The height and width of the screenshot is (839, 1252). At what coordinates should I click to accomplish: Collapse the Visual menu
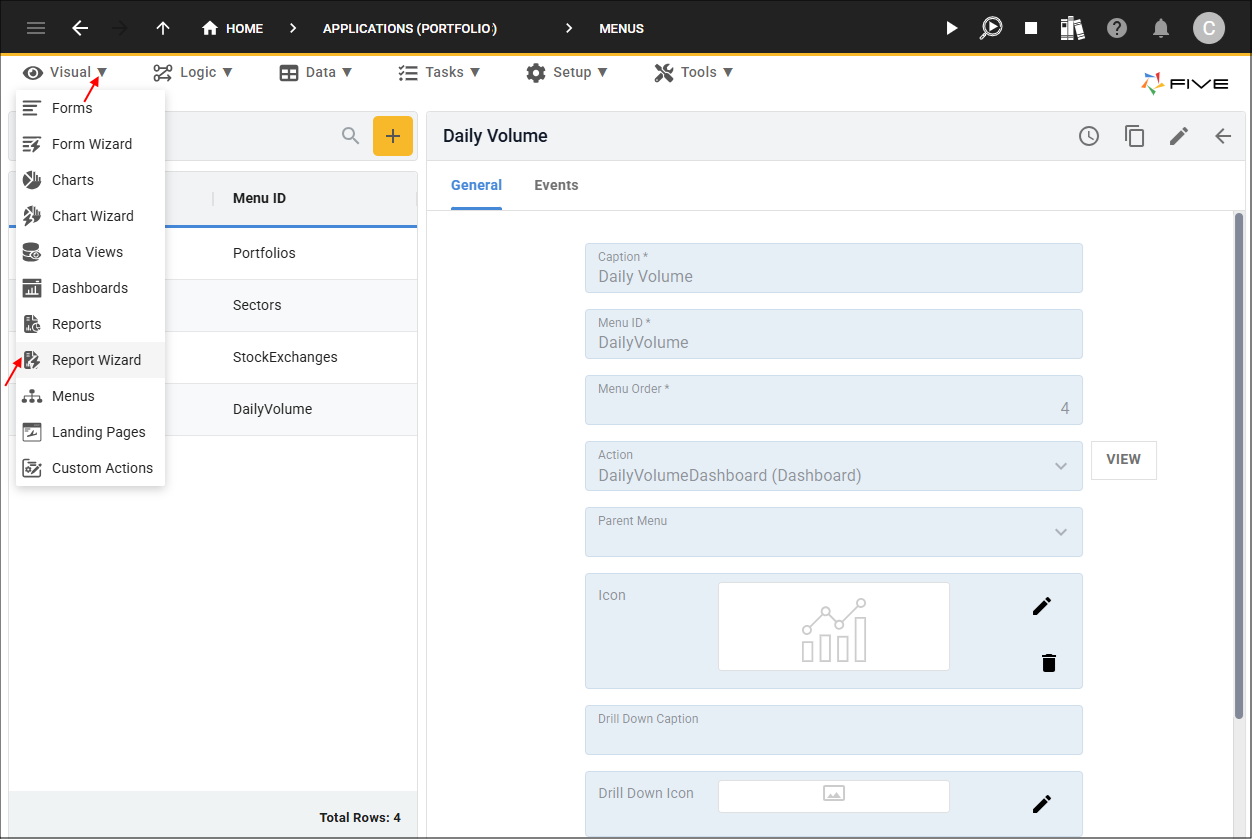66,72
